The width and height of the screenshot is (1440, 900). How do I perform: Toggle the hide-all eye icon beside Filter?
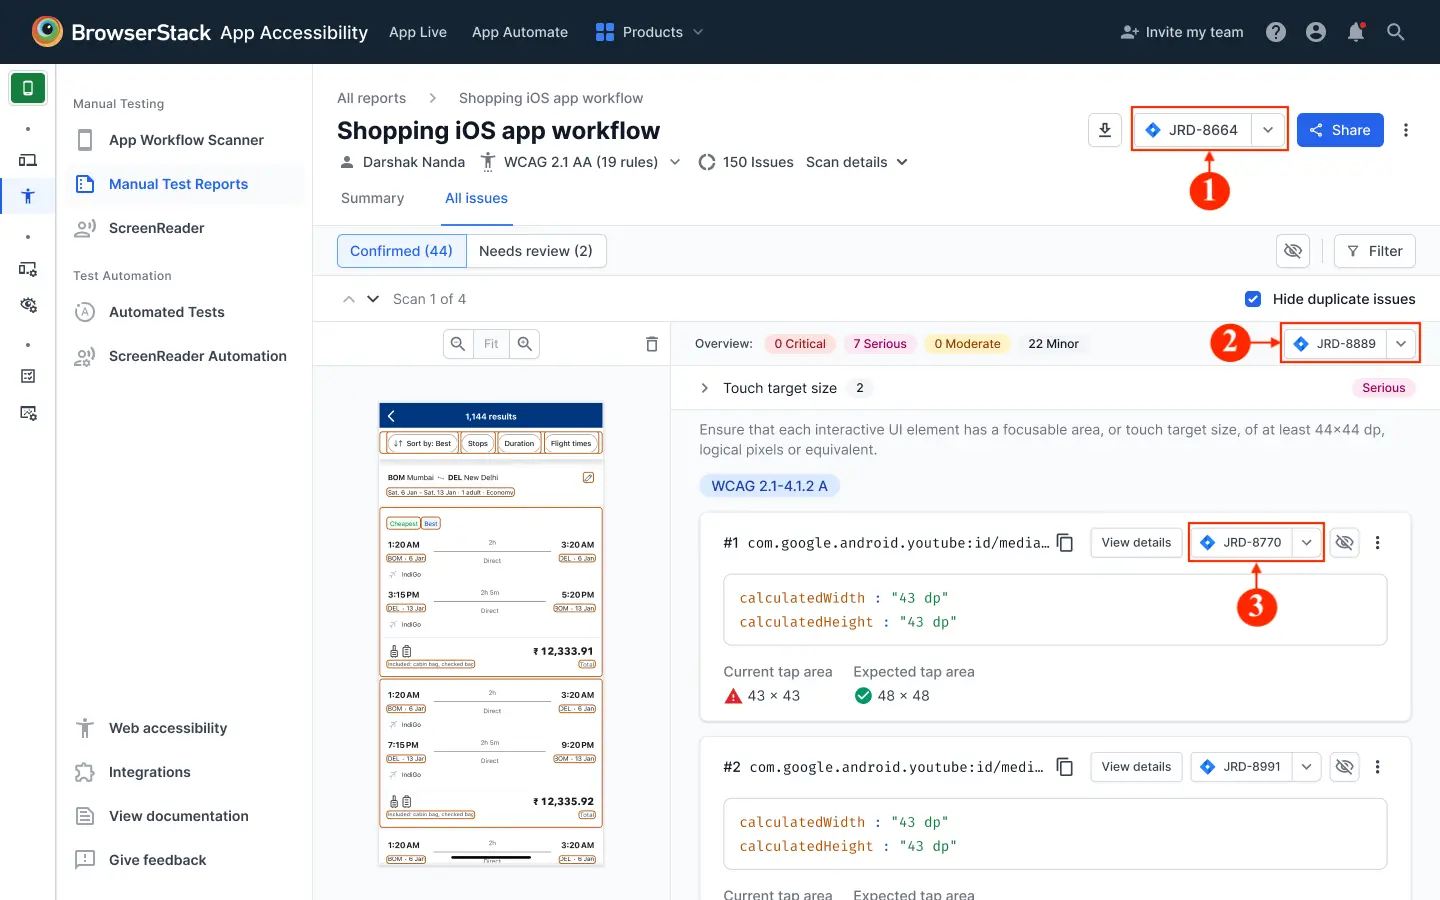[1292, 251]
